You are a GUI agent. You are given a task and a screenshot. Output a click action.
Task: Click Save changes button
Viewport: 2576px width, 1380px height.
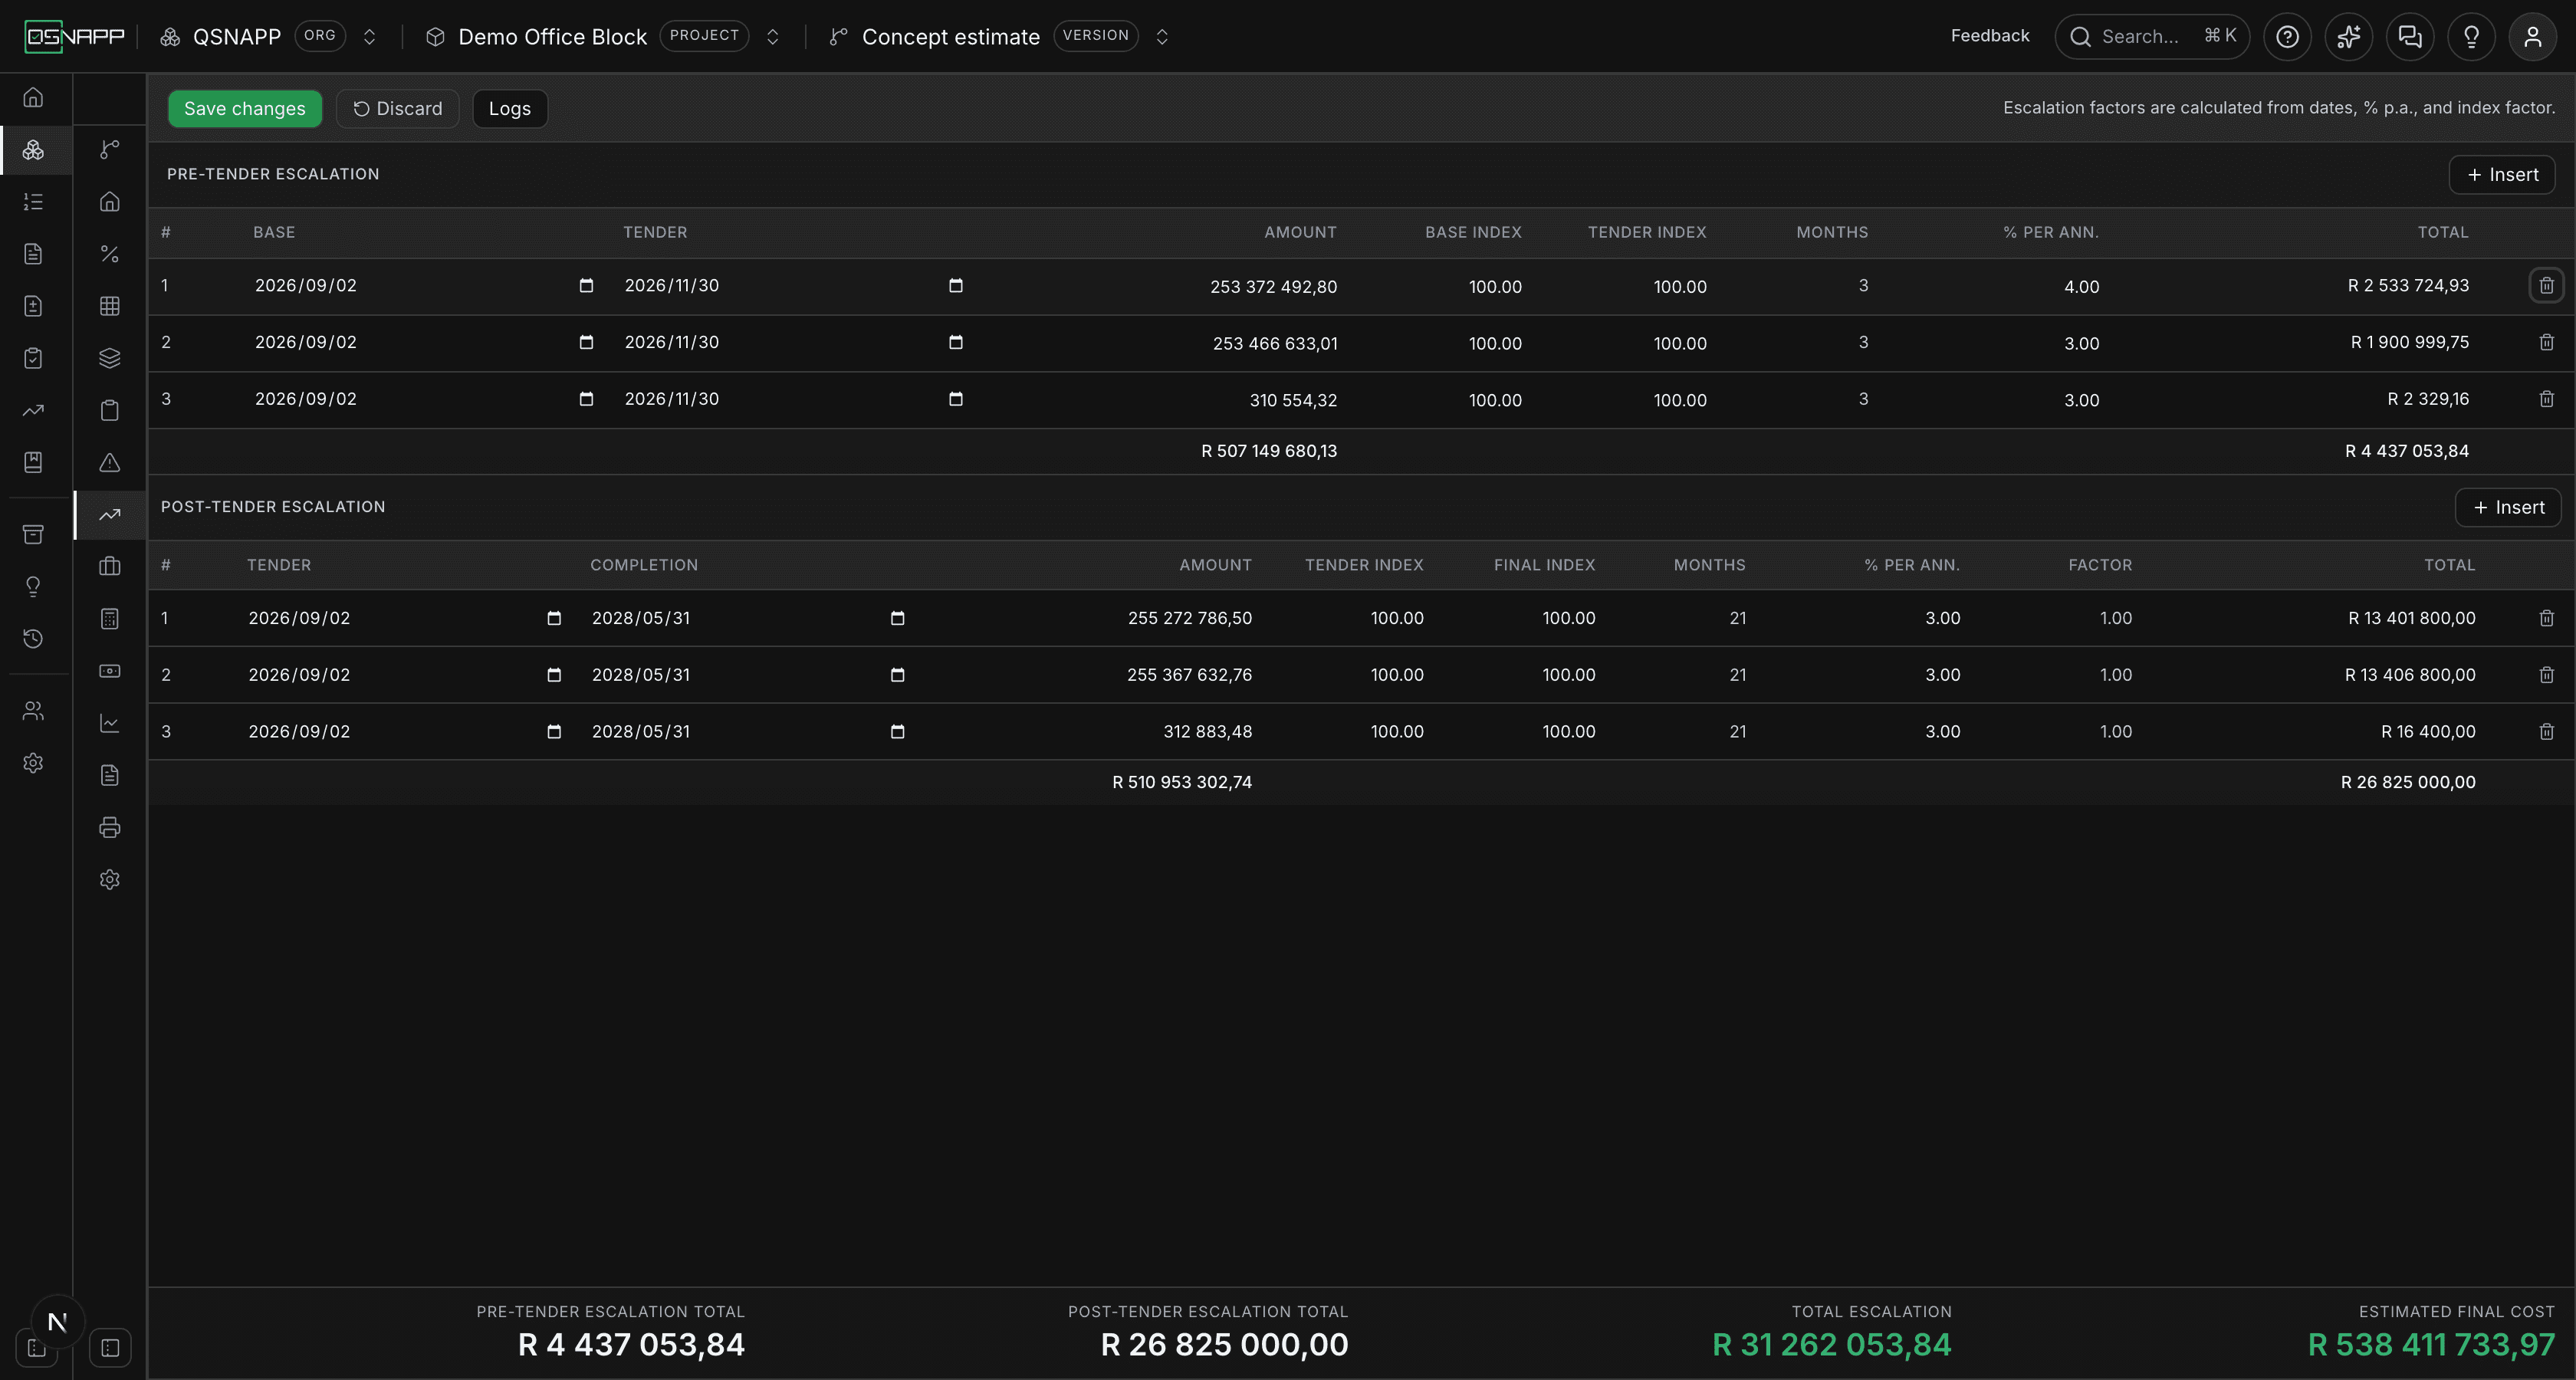point(245,108)
